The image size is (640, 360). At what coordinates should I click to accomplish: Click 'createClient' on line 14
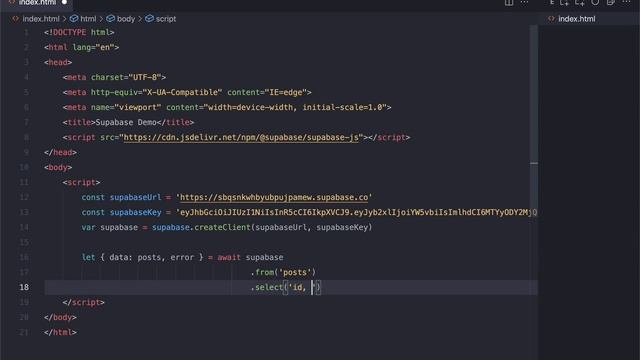(222, 228)
